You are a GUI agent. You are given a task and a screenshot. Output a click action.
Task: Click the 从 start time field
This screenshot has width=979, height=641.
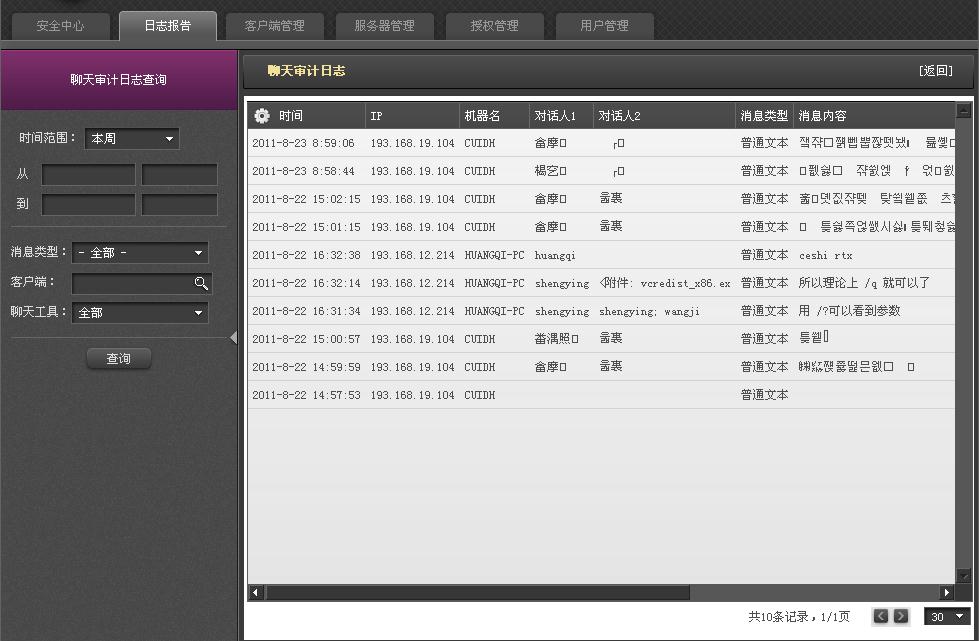(180, 175)
